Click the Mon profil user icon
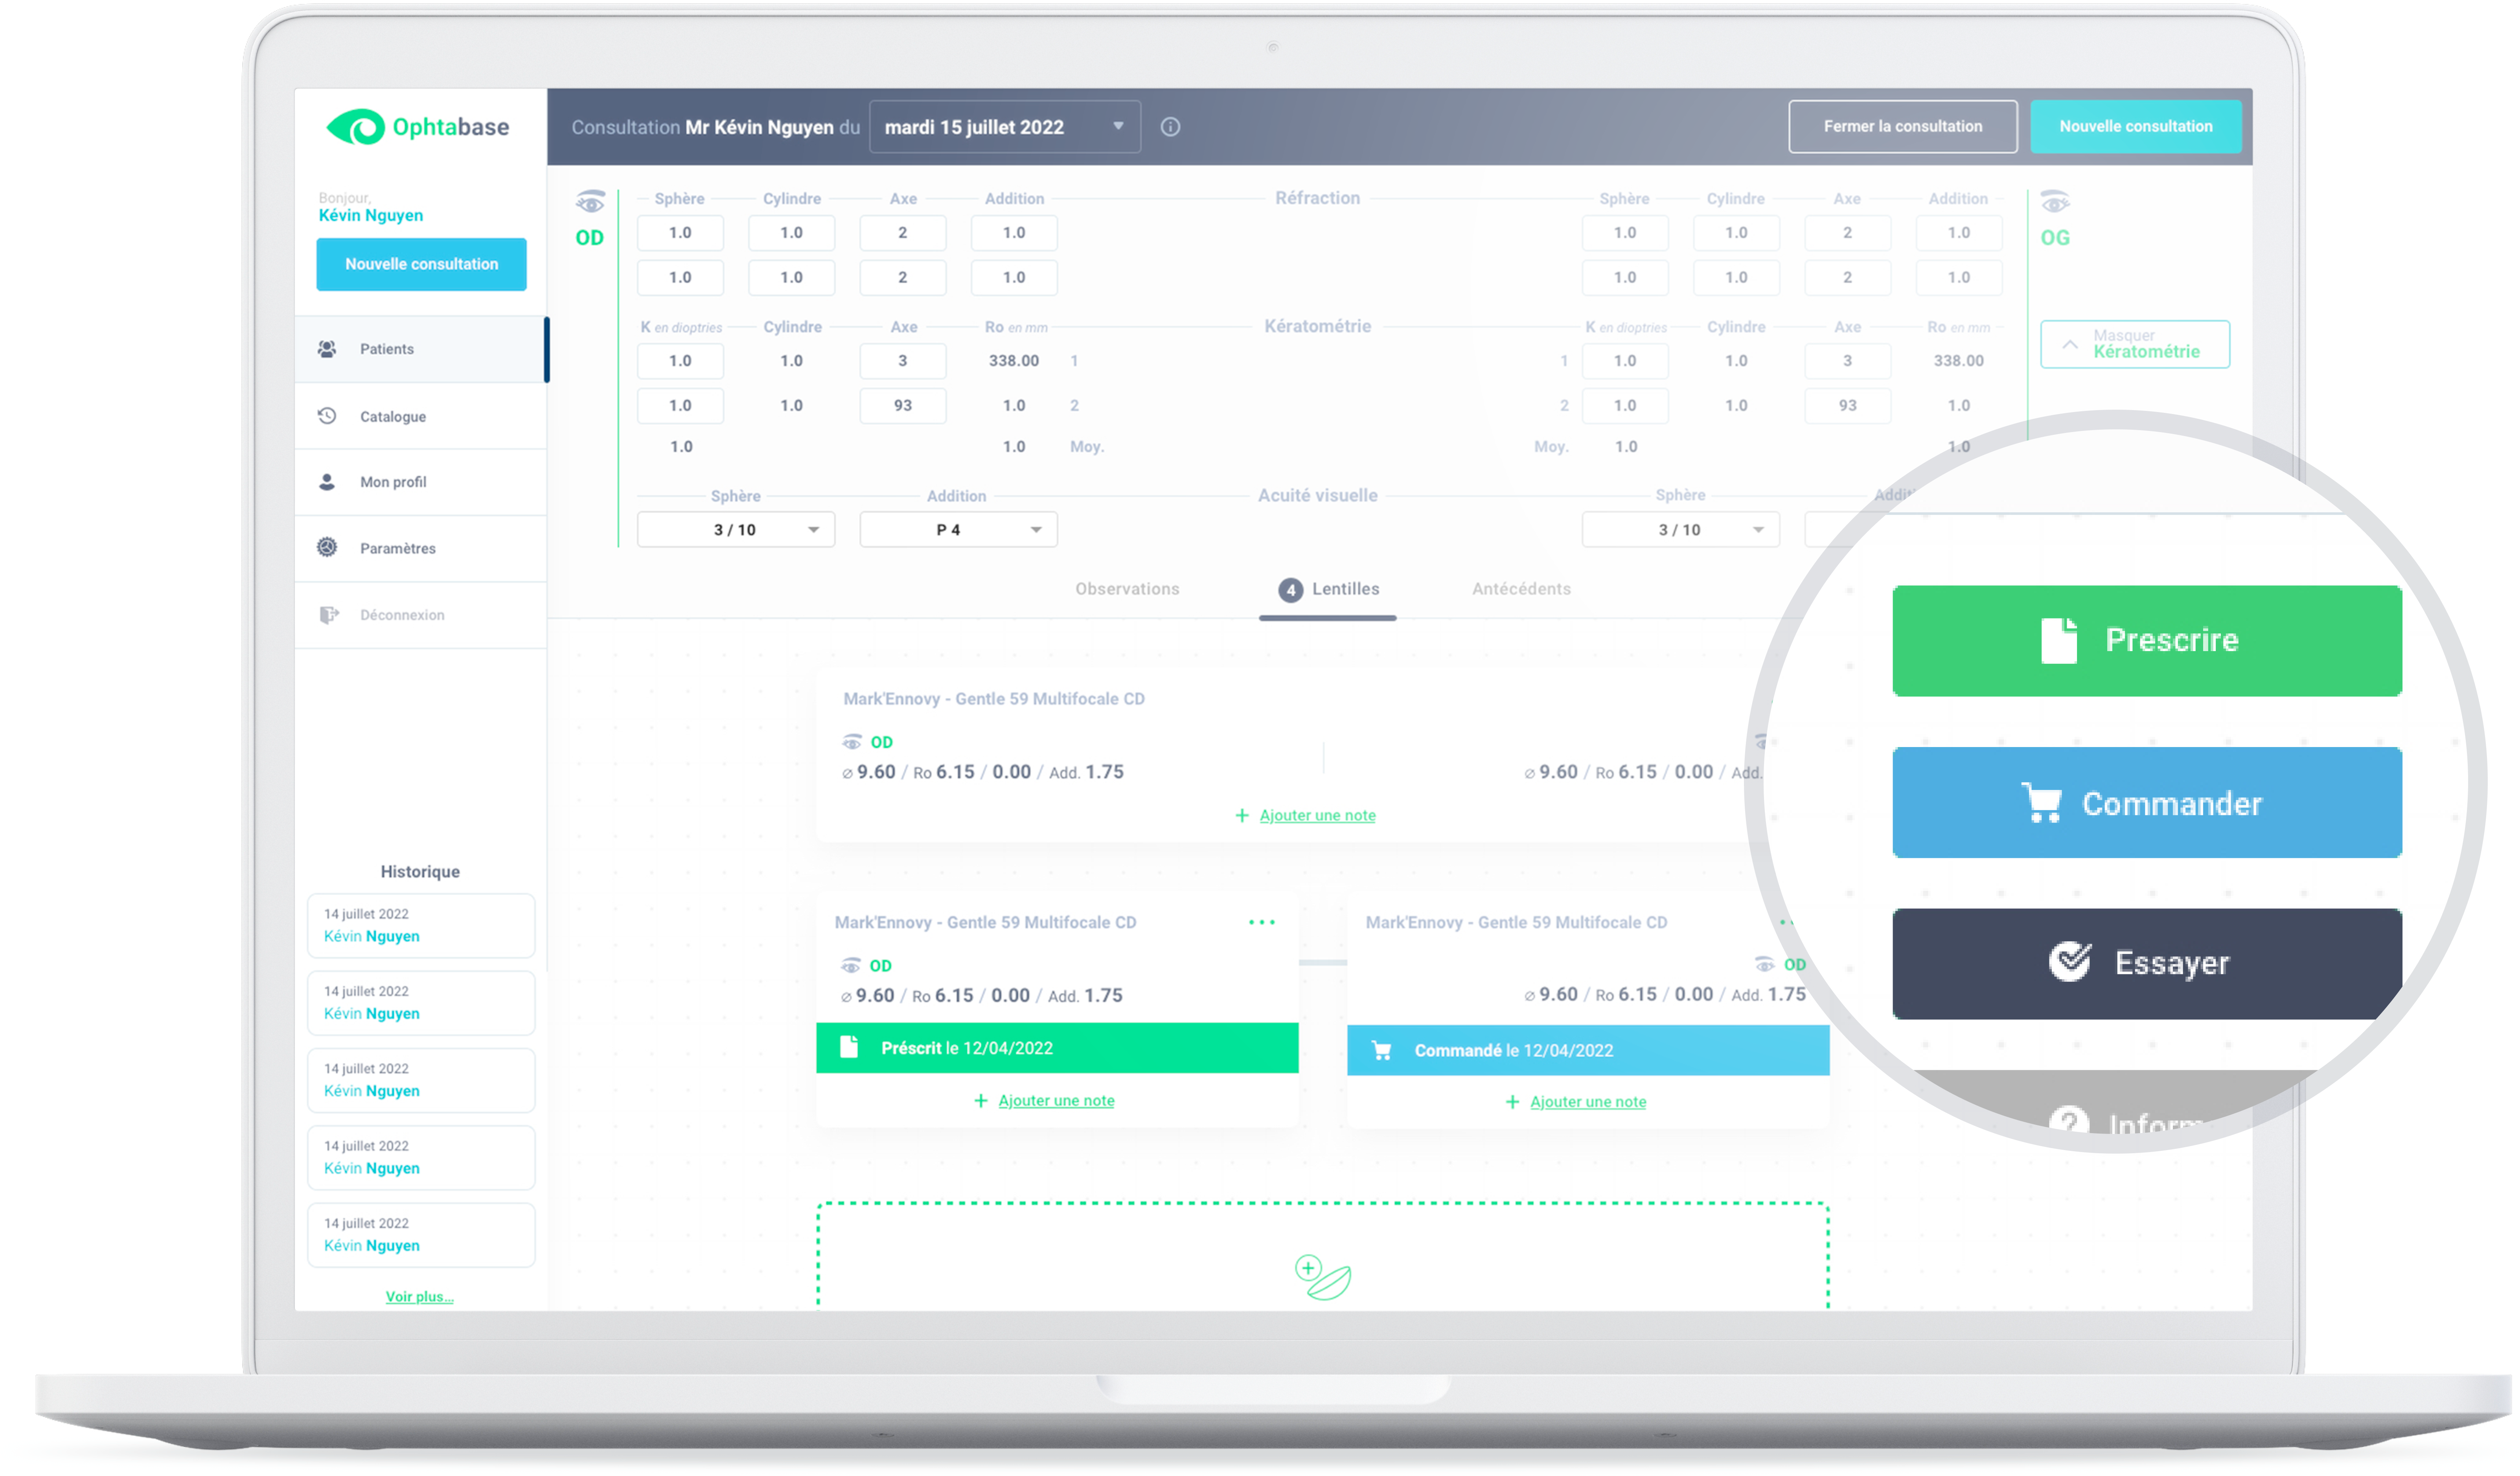Screen dimensions: 2520x1476 click(x=327, y=482)
